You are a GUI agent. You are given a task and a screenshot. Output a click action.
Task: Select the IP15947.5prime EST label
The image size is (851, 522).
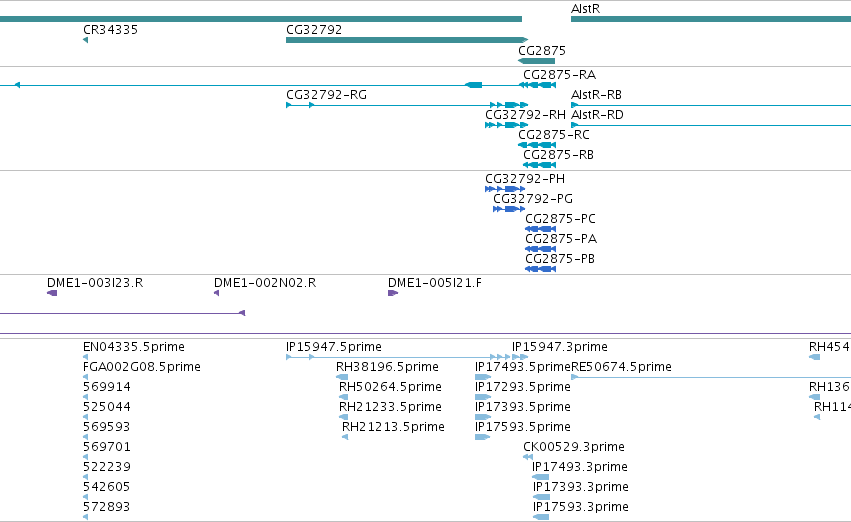coord(334,347)
